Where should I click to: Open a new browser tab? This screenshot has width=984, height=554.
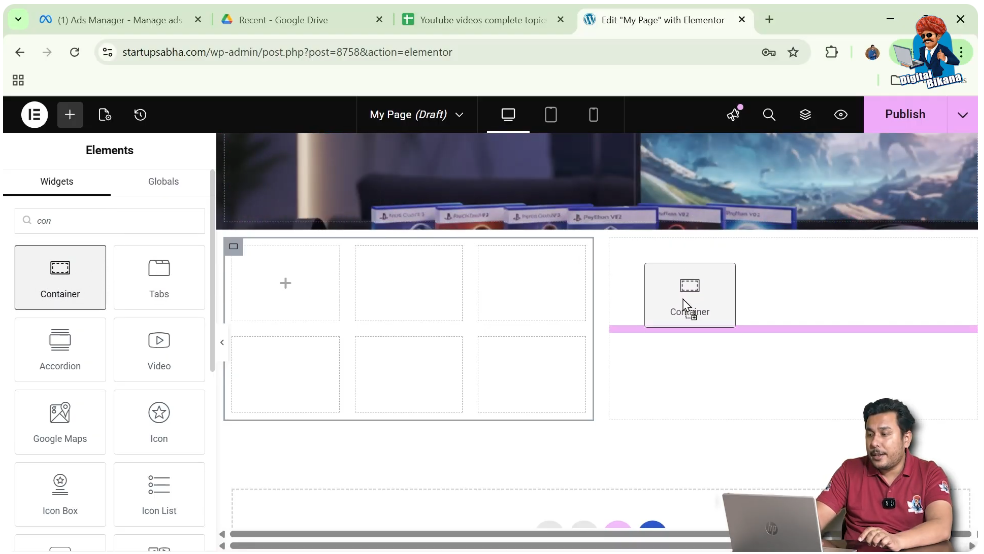pos(769,19)
